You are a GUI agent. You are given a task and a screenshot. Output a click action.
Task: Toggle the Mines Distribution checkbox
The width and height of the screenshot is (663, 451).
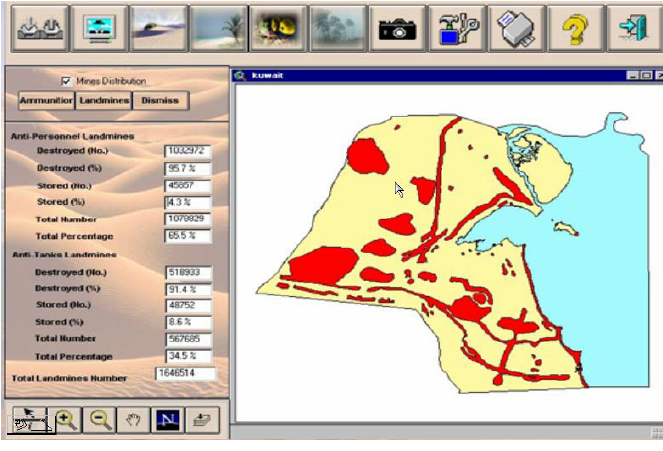click(66, 81)
